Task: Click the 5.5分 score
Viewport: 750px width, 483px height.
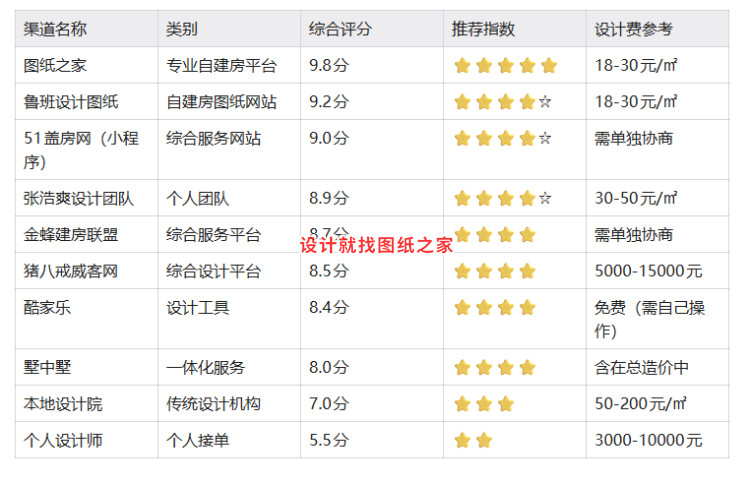Action: [x=329, y=440]
